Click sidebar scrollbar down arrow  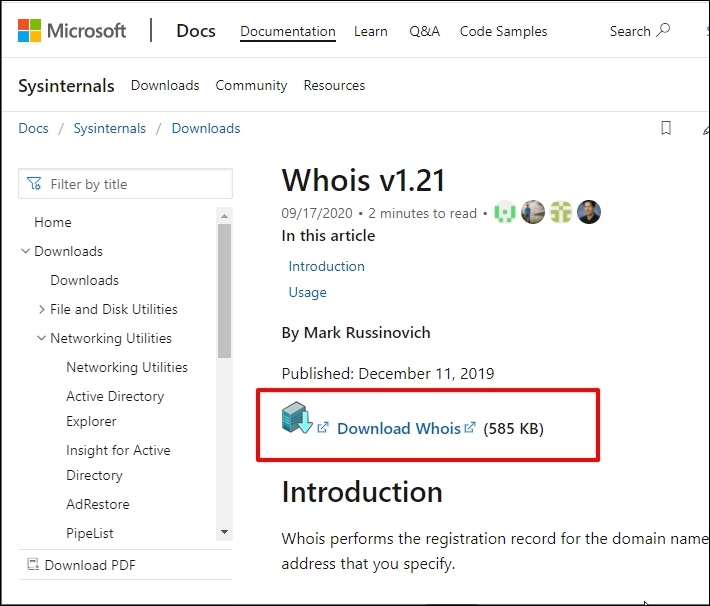(x=224, y=532)
